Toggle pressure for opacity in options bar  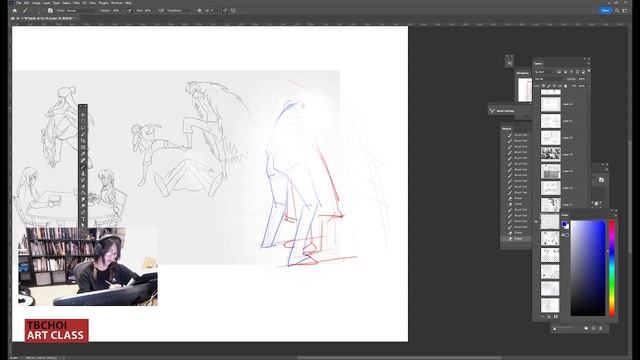coord(129,11)
